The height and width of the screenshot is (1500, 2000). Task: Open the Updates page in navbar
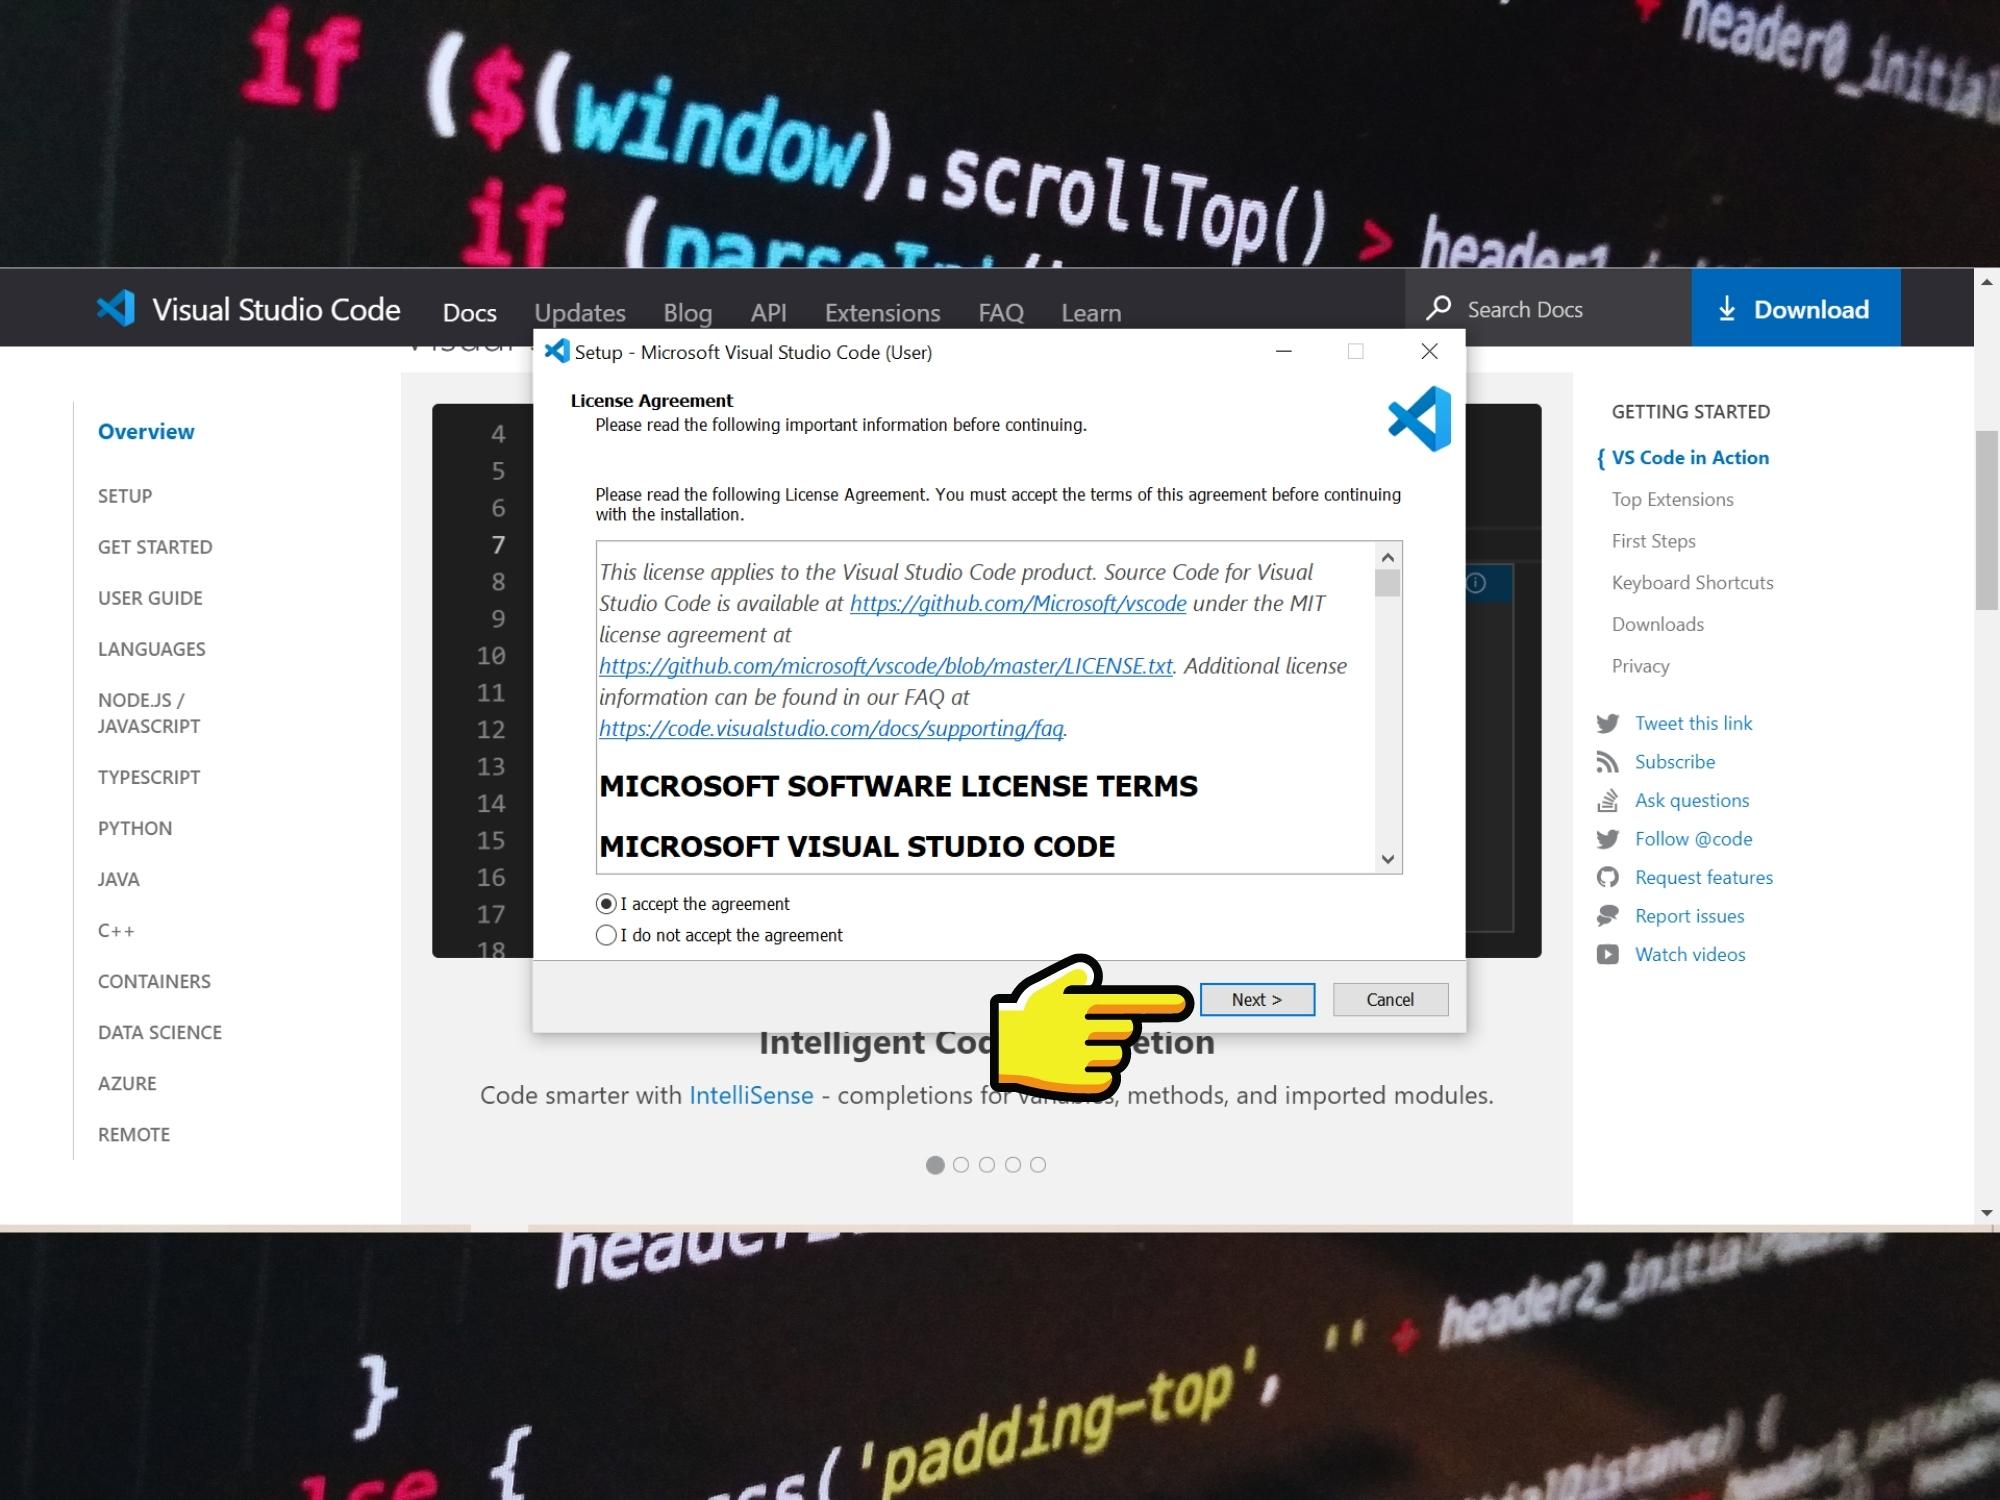click(x=580, y=313)
